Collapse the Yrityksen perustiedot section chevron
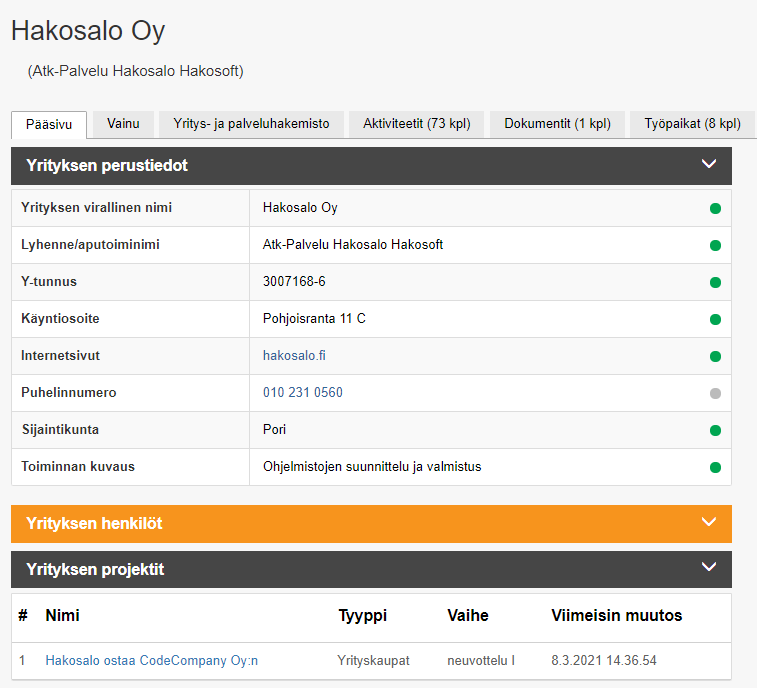 [x=708, y=164]
